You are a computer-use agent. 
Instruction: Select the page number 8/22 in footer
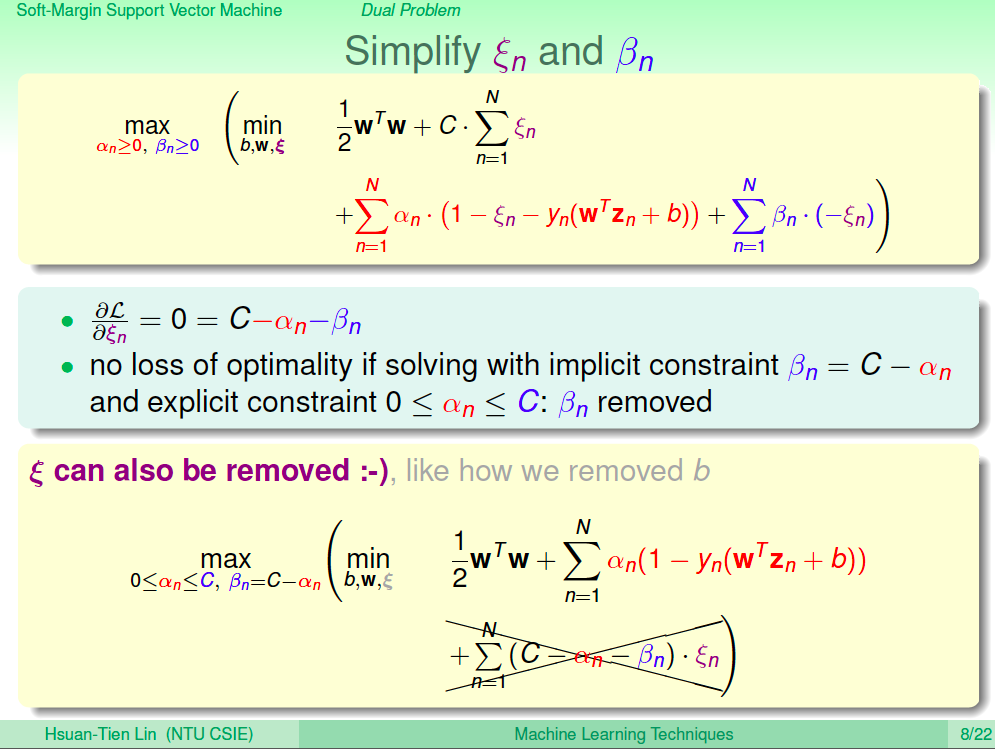point(975,734)
